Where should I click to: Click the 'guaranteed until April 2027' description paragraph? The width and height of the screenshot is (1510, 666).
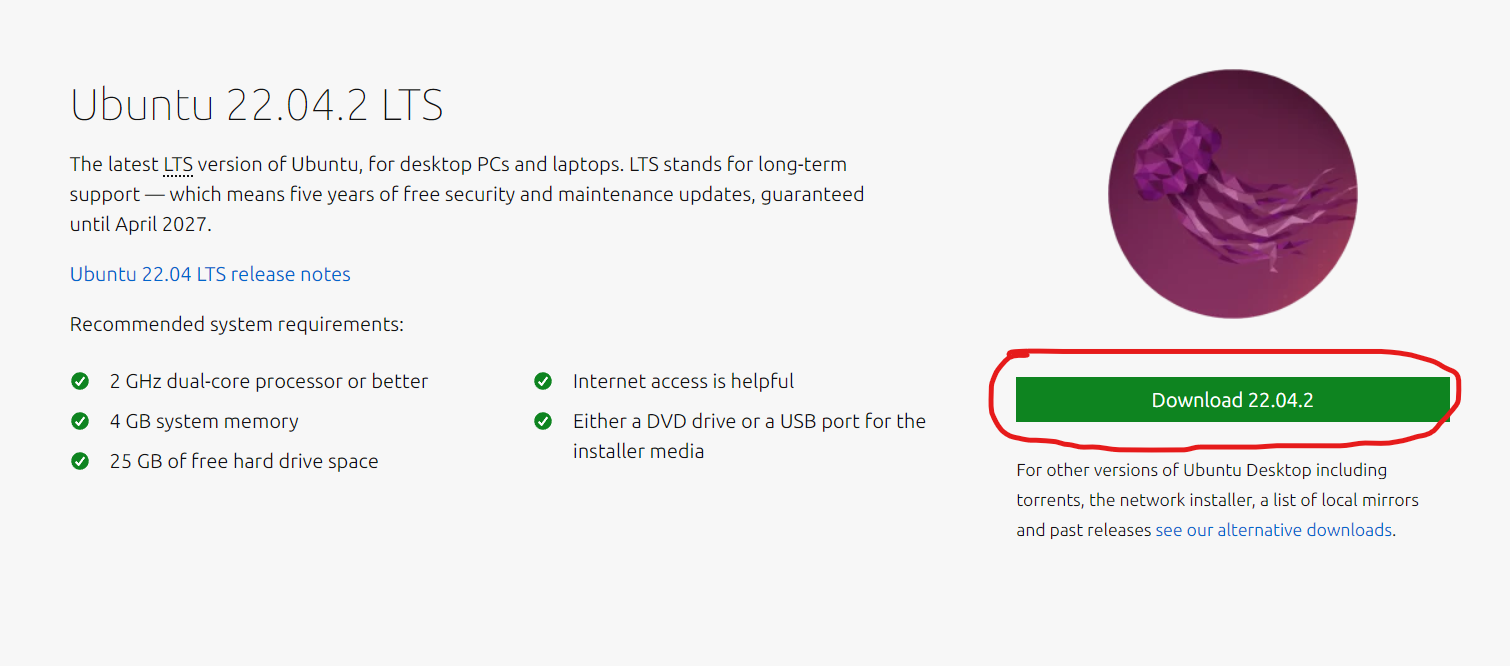click(467, 194)
